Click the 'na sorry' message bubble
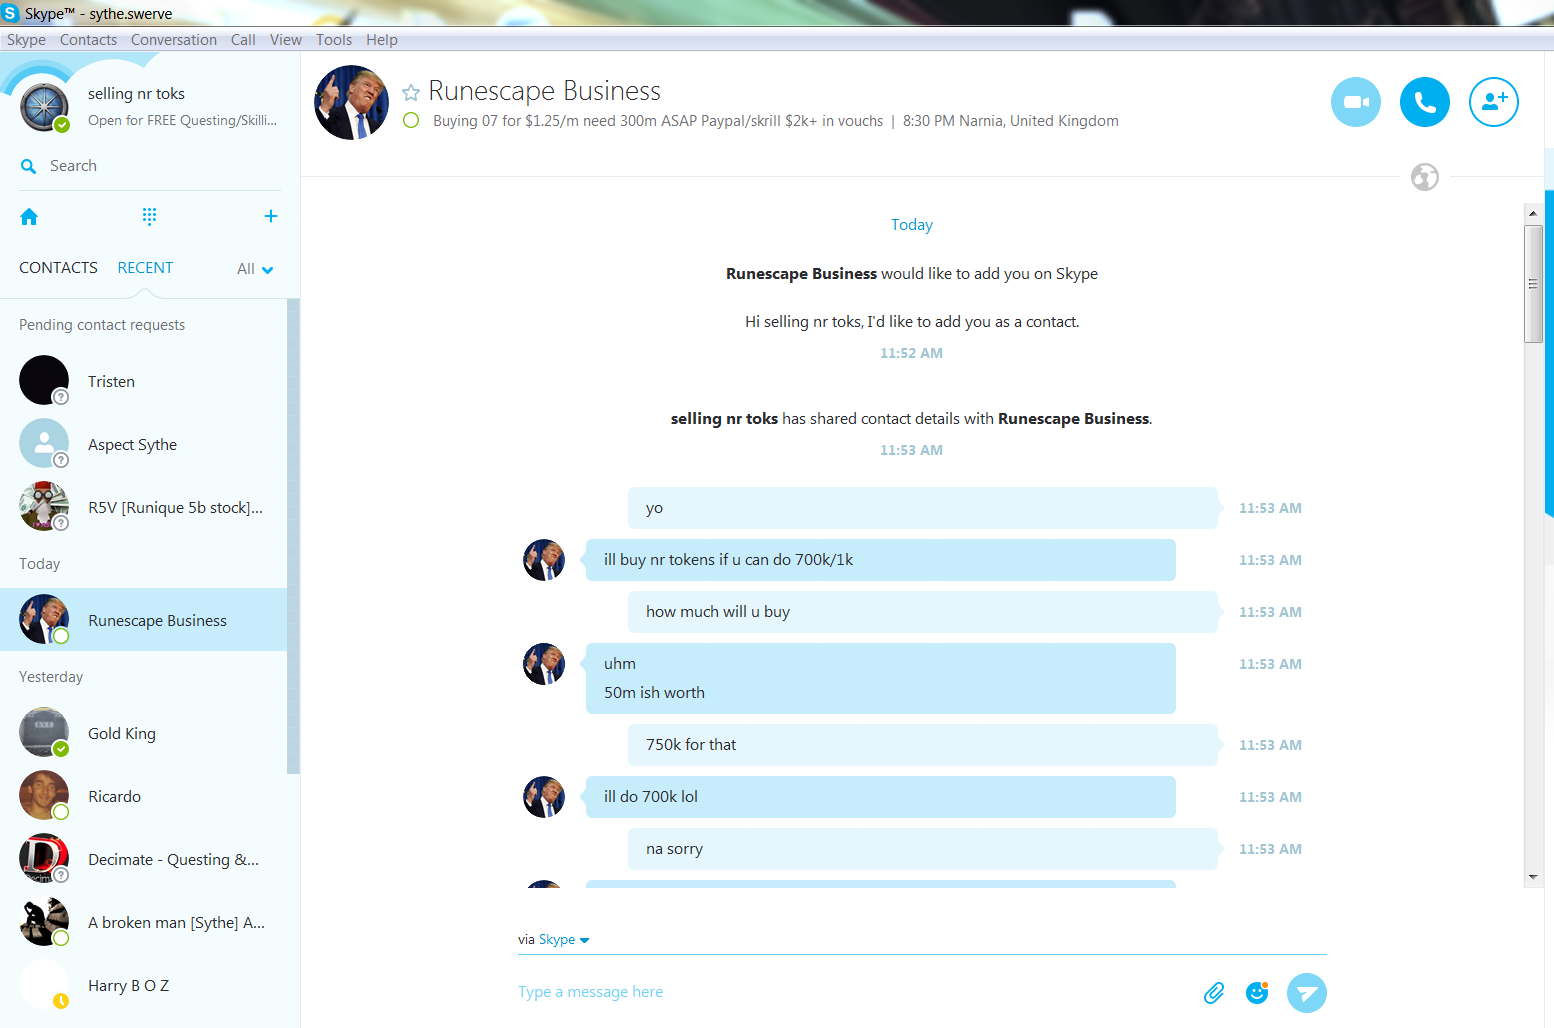The height and width of the screenshot is (1028, 1554). pyautogui.click(x=923, y=849)
